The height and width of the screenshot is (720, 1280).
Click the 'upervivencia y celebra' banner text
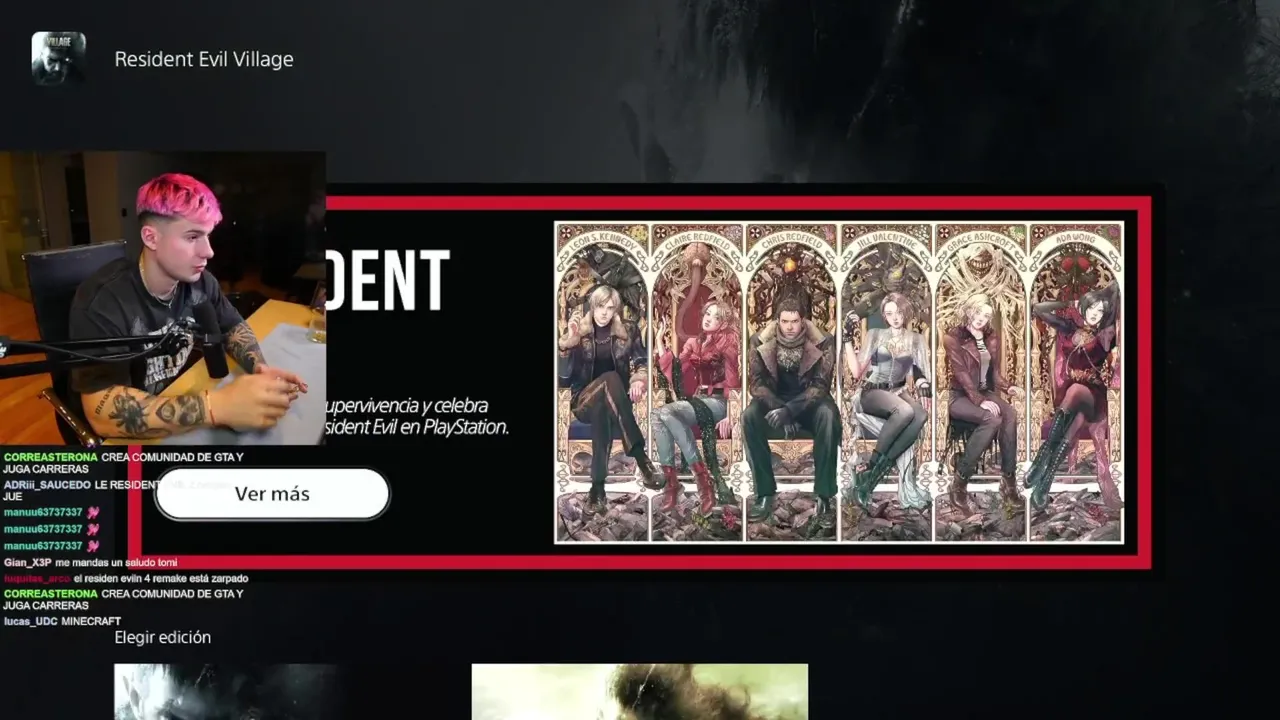(407, 406)
